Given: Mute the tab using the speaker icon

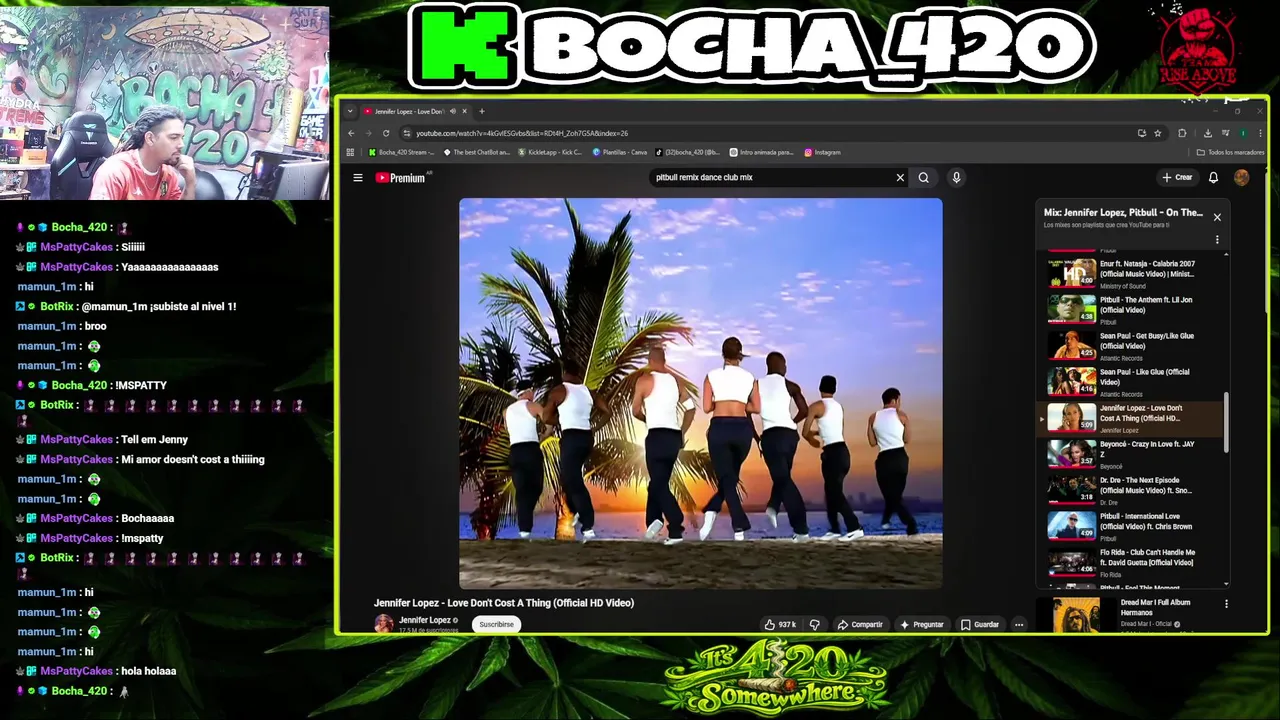Looking at the screenshot, I should [x=453, y=111].
